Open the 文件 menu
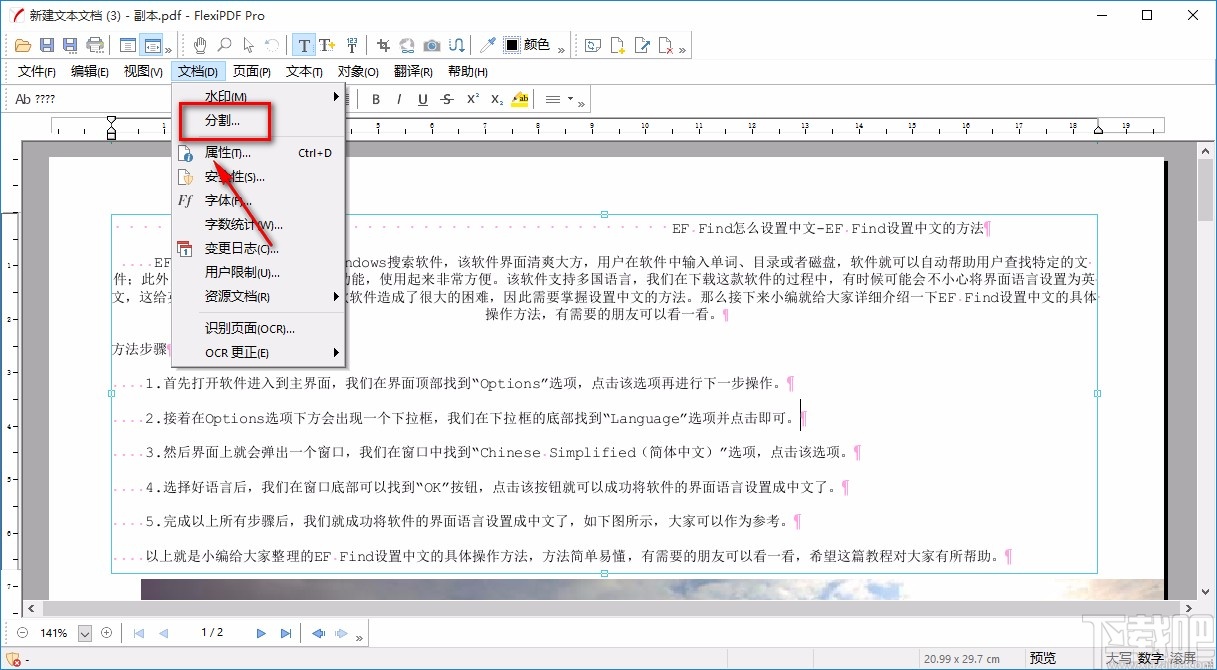Screen dimensions: 1217x670 (x=37, y=71)
